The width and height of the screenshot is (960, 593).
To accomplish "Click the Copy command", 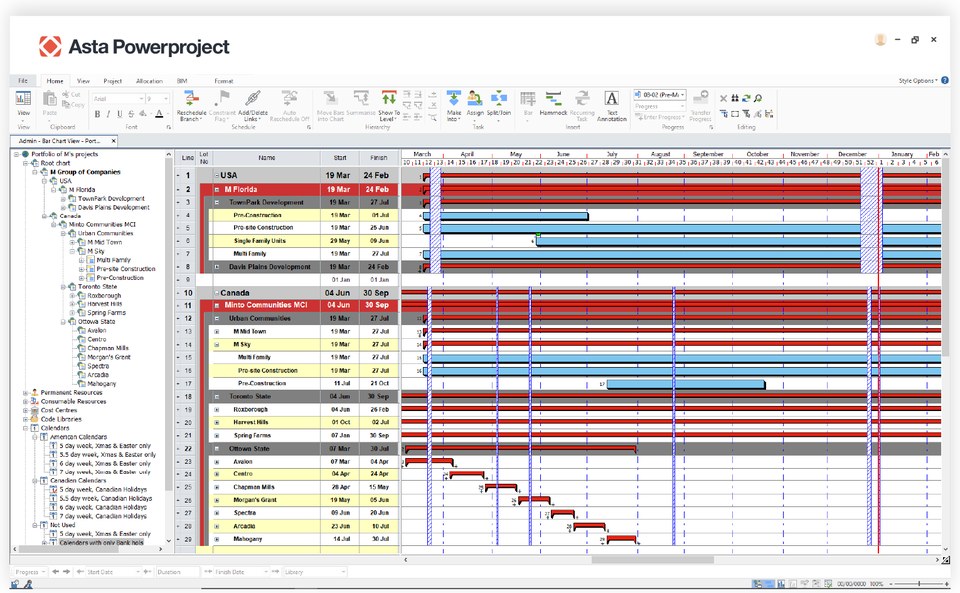I will [73, 104].
